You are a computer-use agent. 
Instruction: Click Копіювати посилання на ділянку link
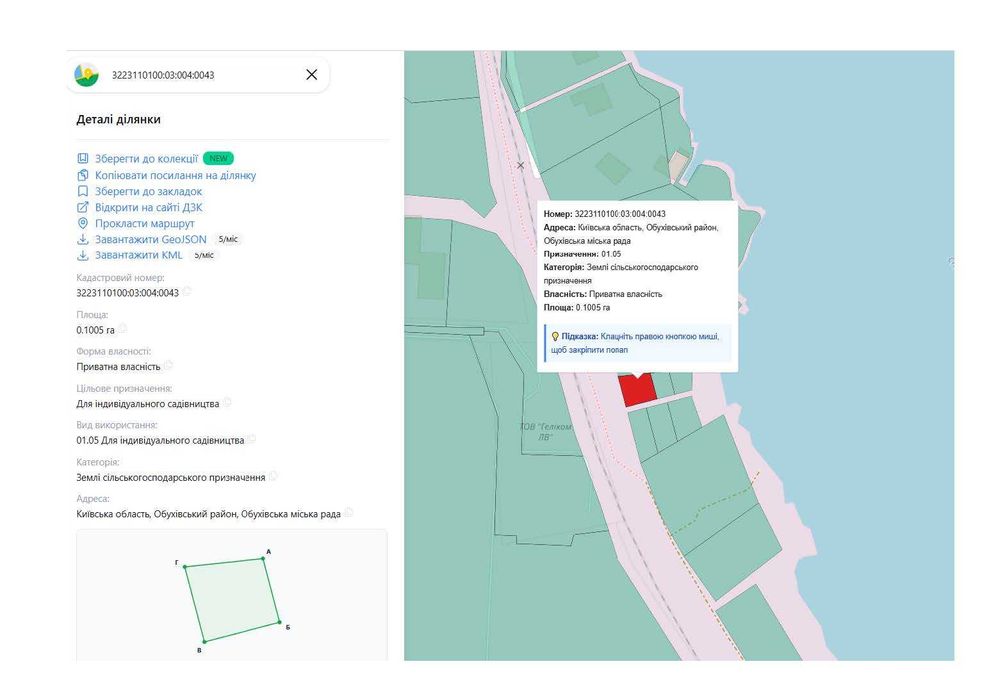pos(175,175)
